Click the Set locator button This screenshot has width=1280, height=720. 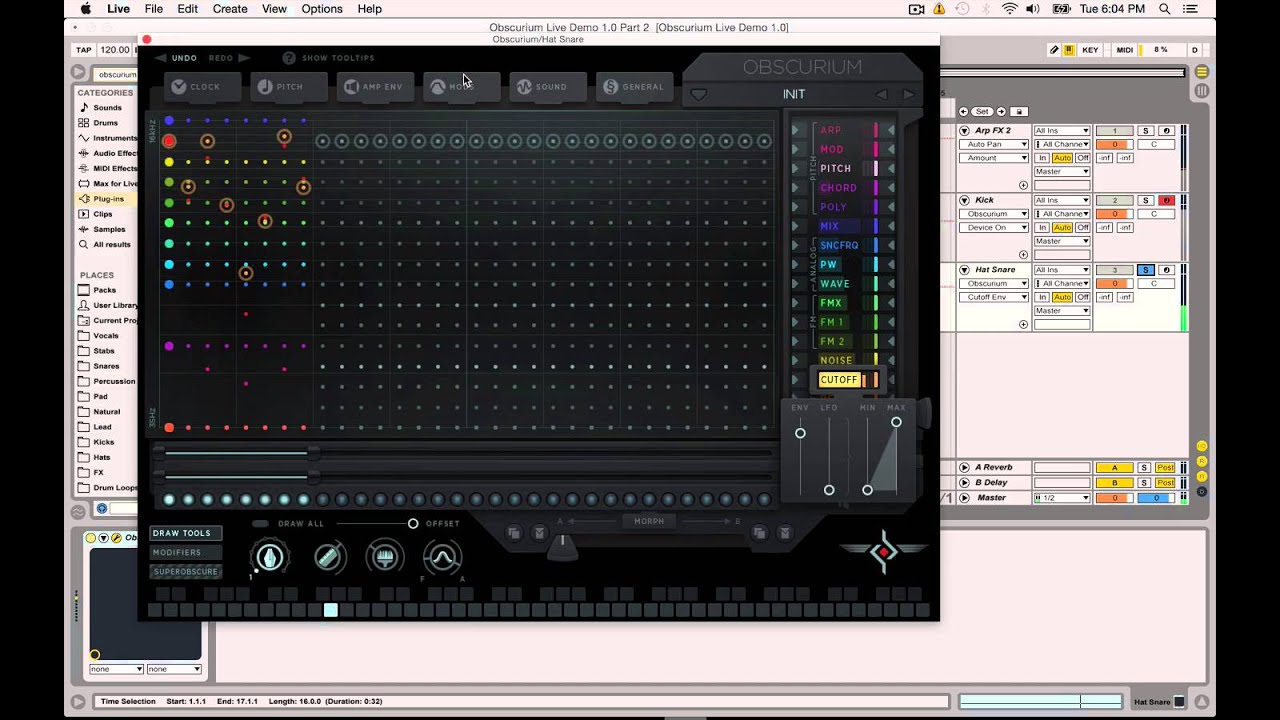click(982, 111)
